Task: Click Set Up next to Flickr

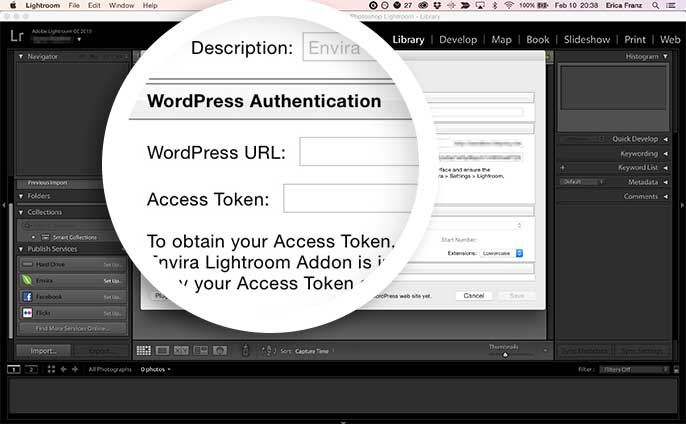Action: click(x=112, y=313)
